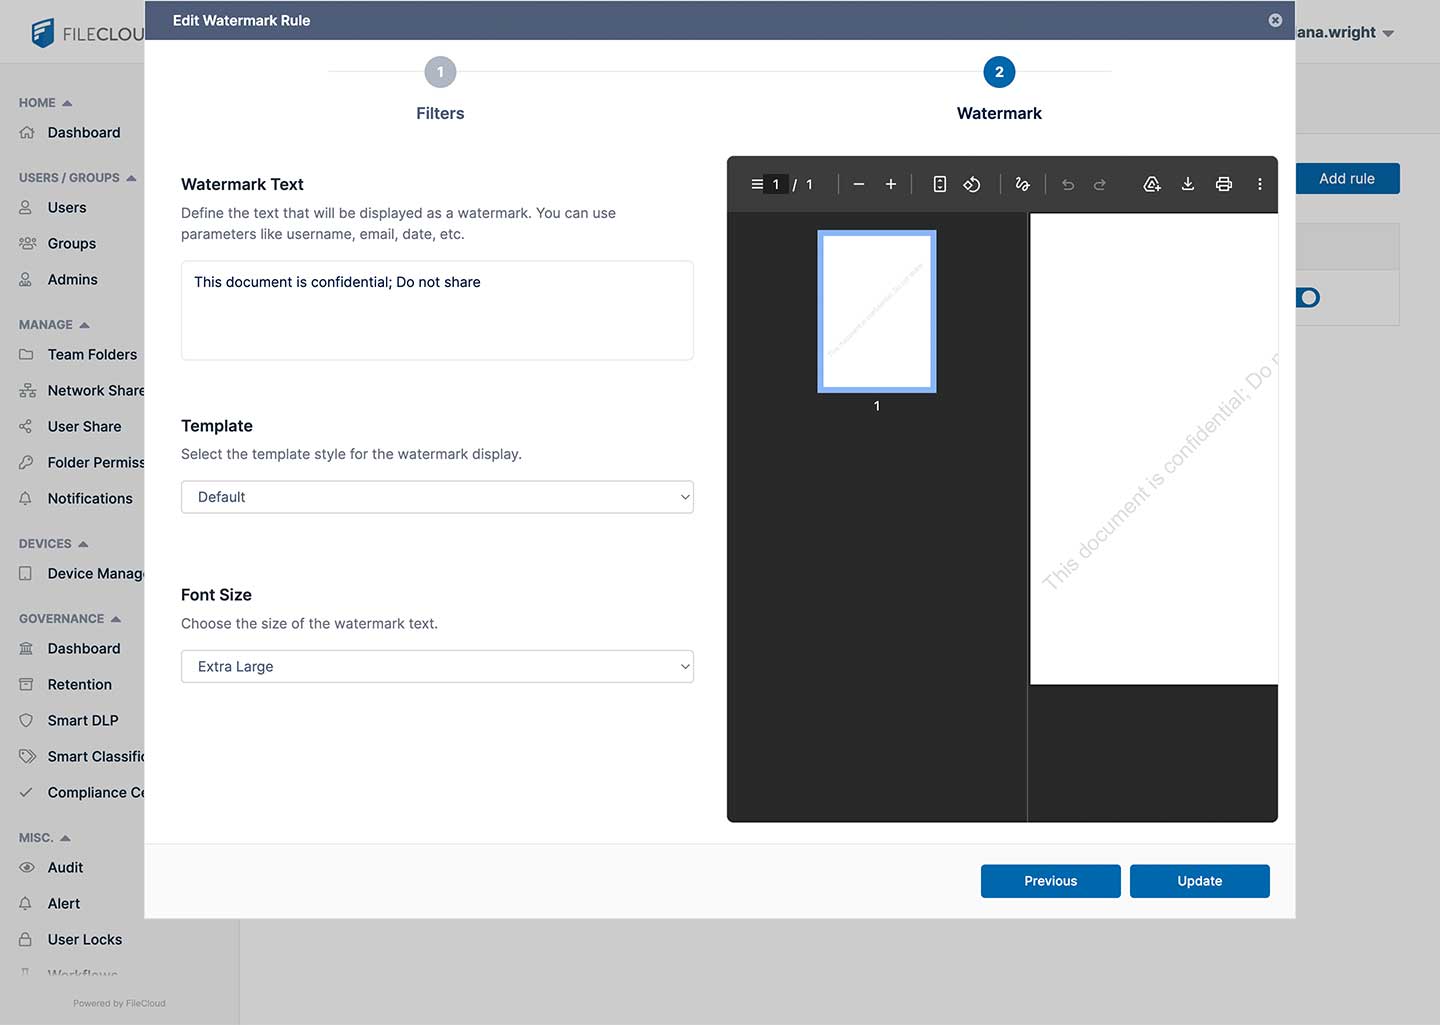
Task: Zoom in on the watermark preview
Action: (890, 184)
